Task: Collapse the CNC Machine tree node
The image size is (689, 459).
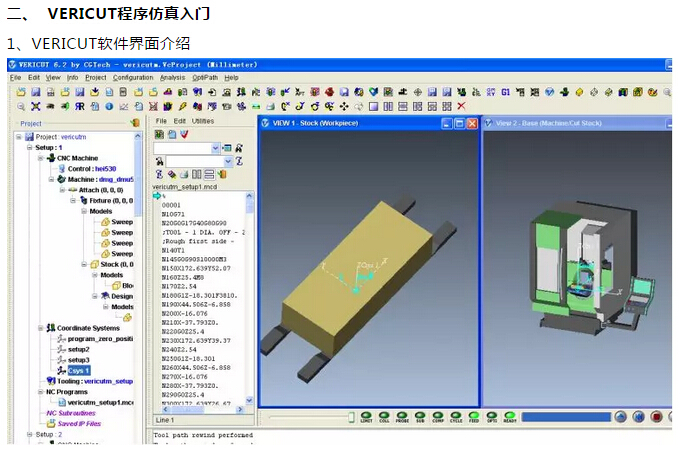Action: (40, 158)
